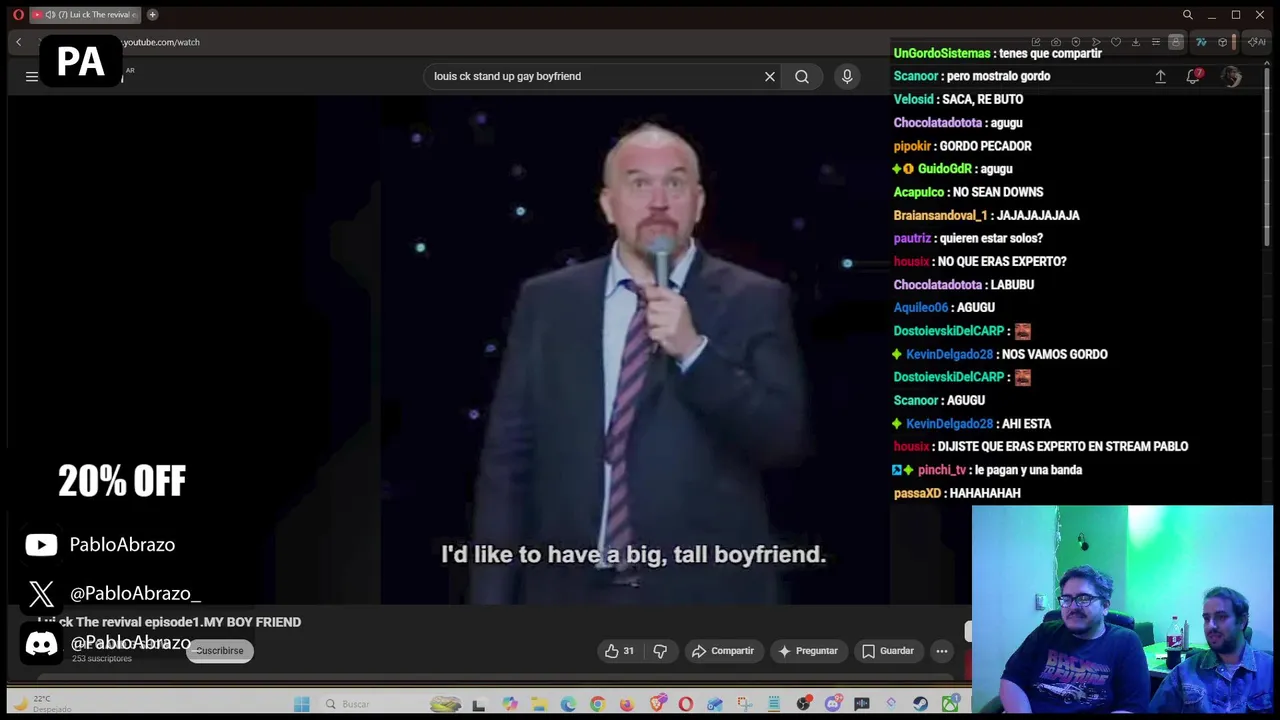Open Brave browser from taskbar
The height and width of the screenshot is (720, 1280).
[x=657, y=704]
